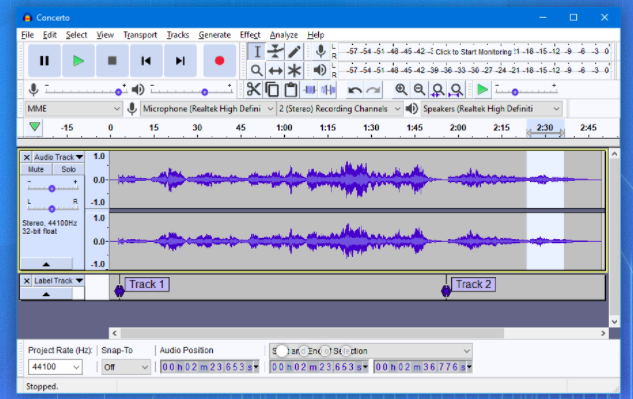Choose the Time Shift tool

click(x=275, y=71)
